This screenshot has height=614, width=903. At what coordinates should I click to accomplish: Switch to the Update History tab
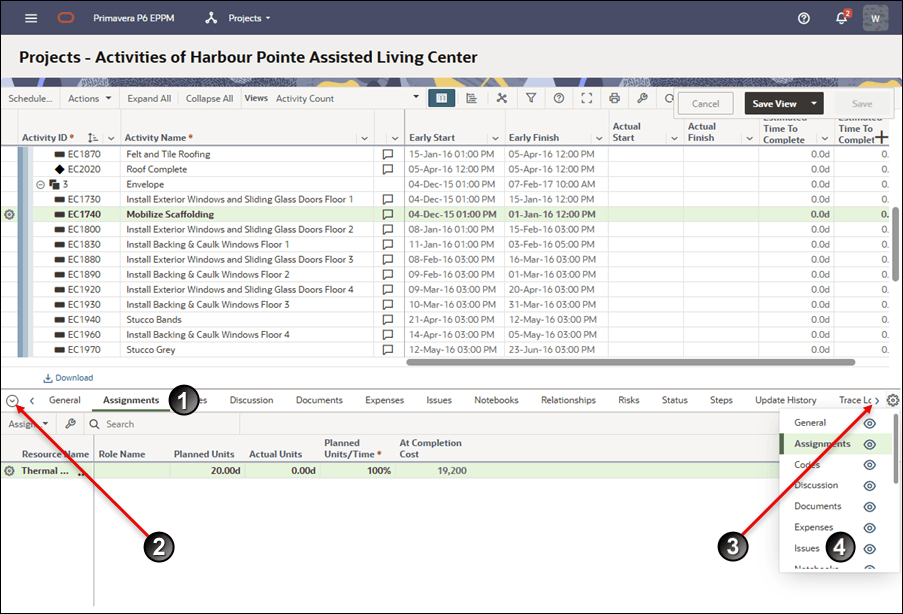coord(786,400)
